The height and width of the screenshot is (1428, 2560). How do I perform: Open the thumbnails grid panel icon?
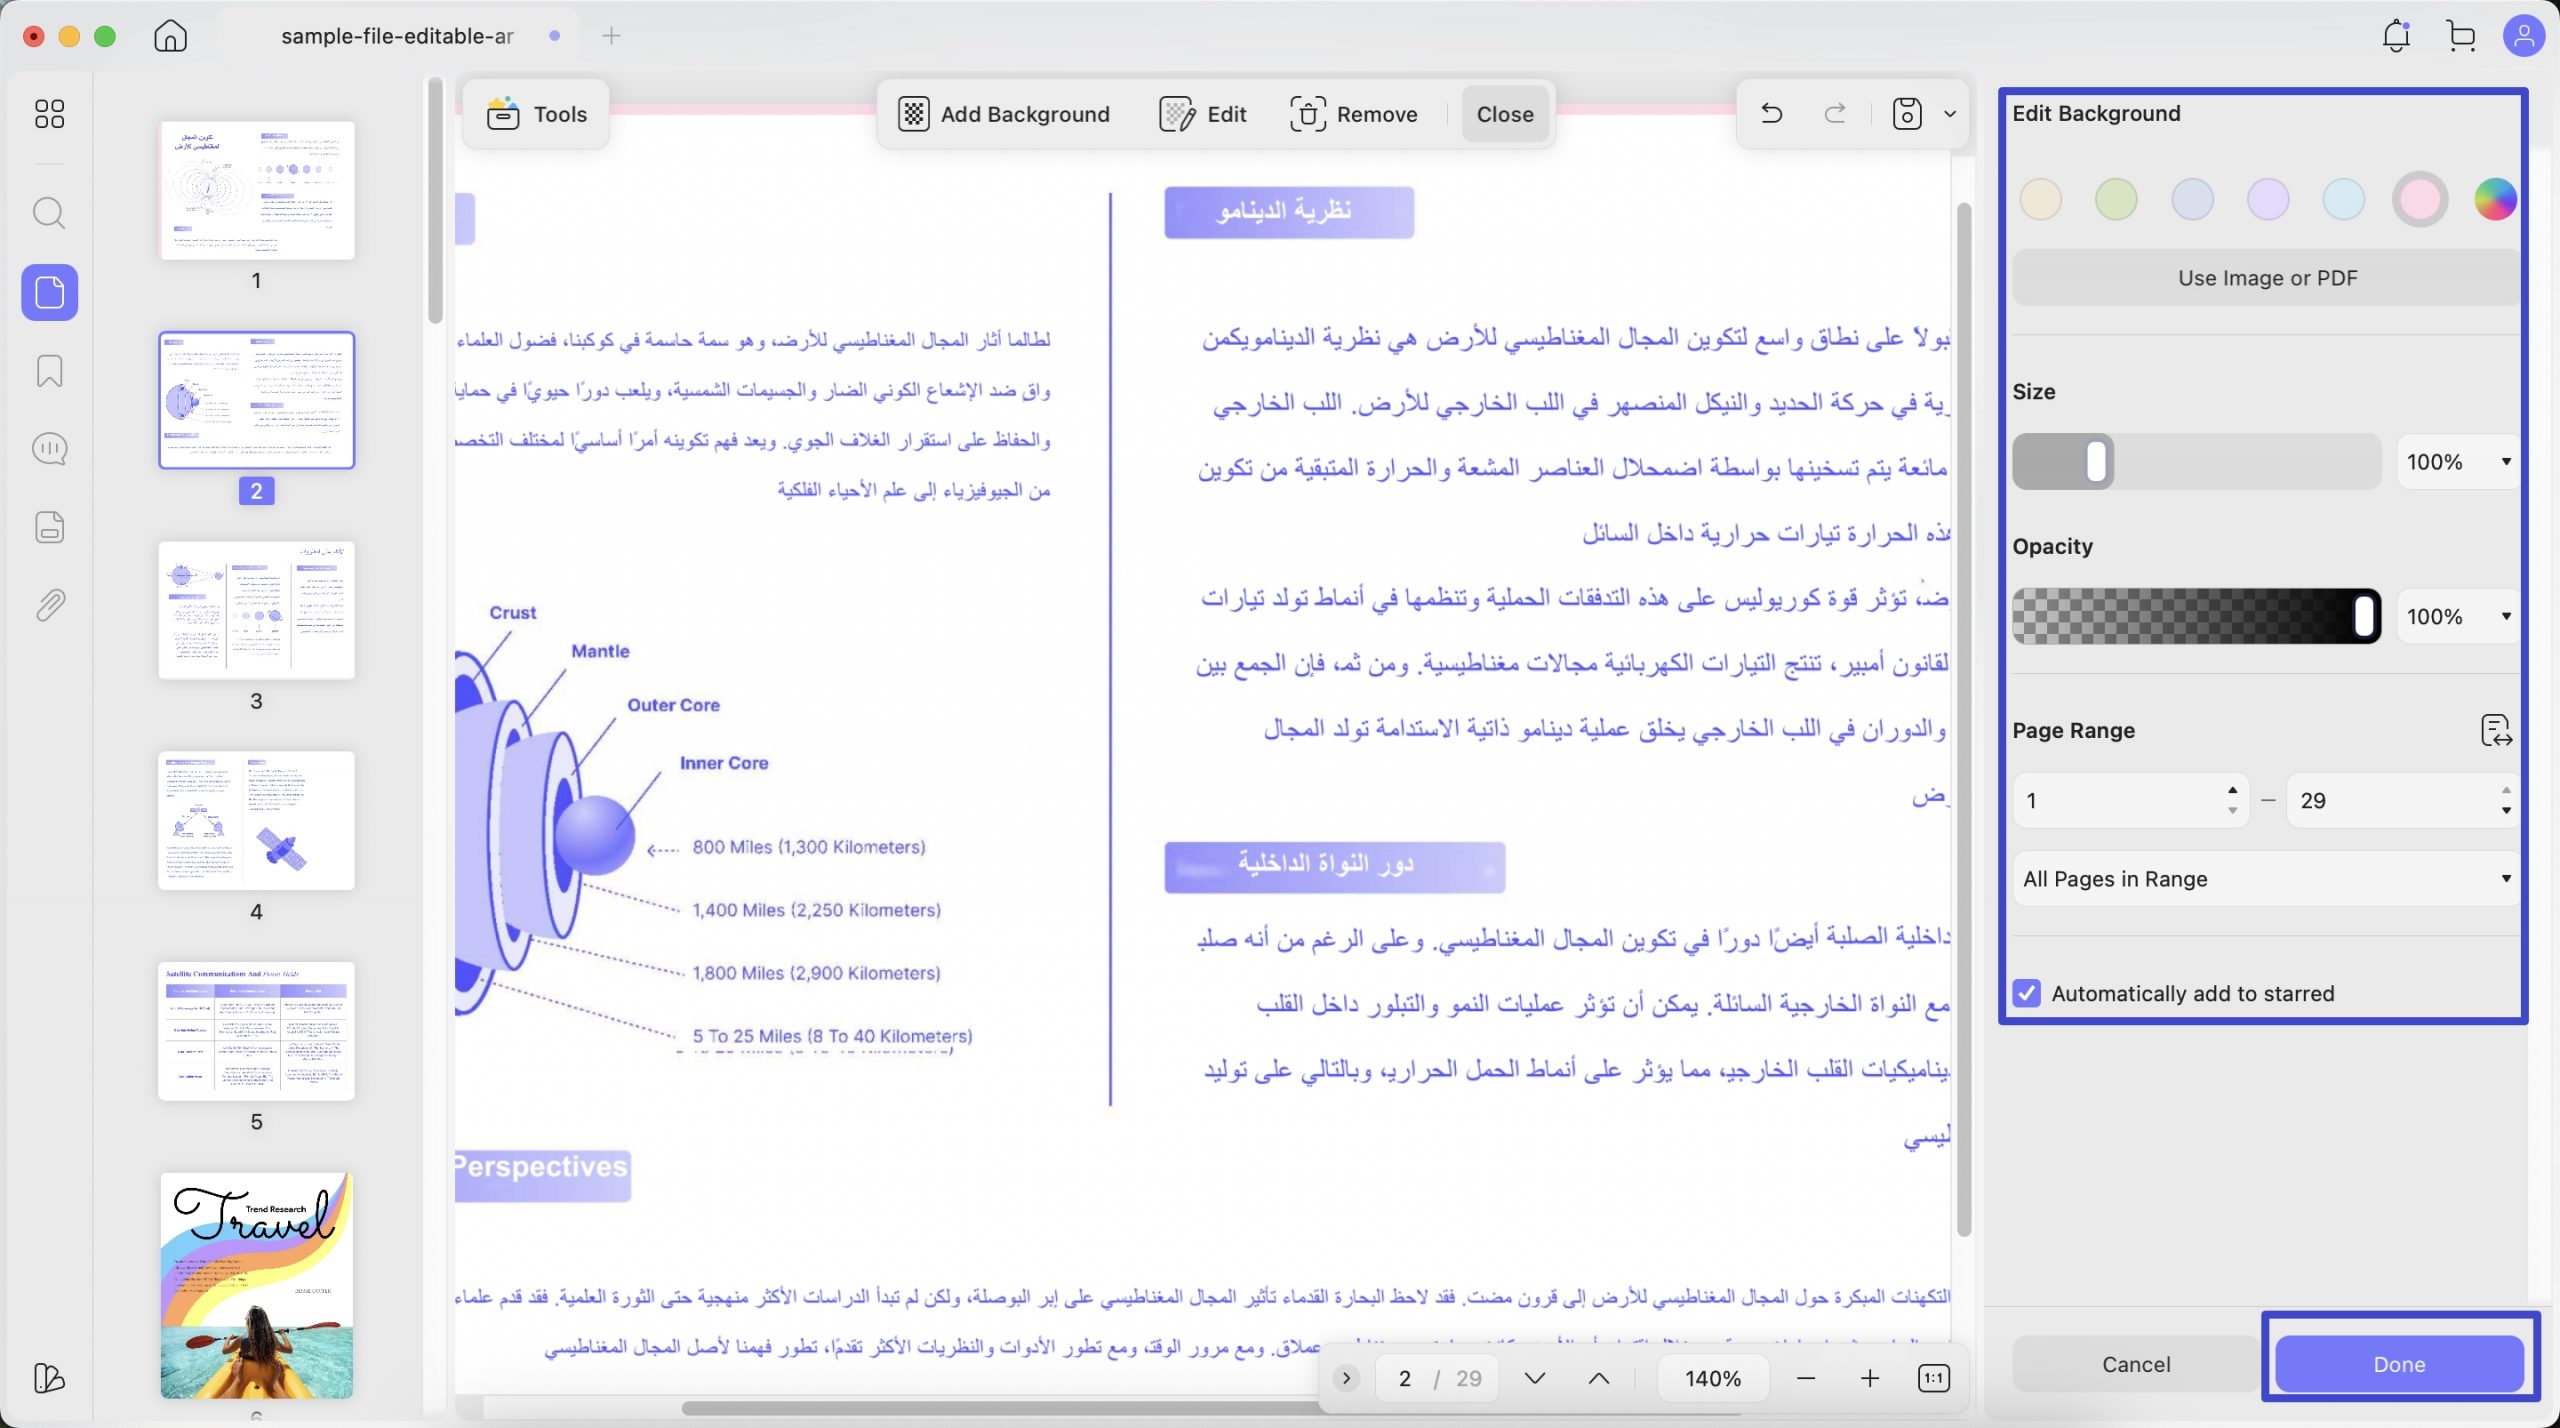click(49, 113)
